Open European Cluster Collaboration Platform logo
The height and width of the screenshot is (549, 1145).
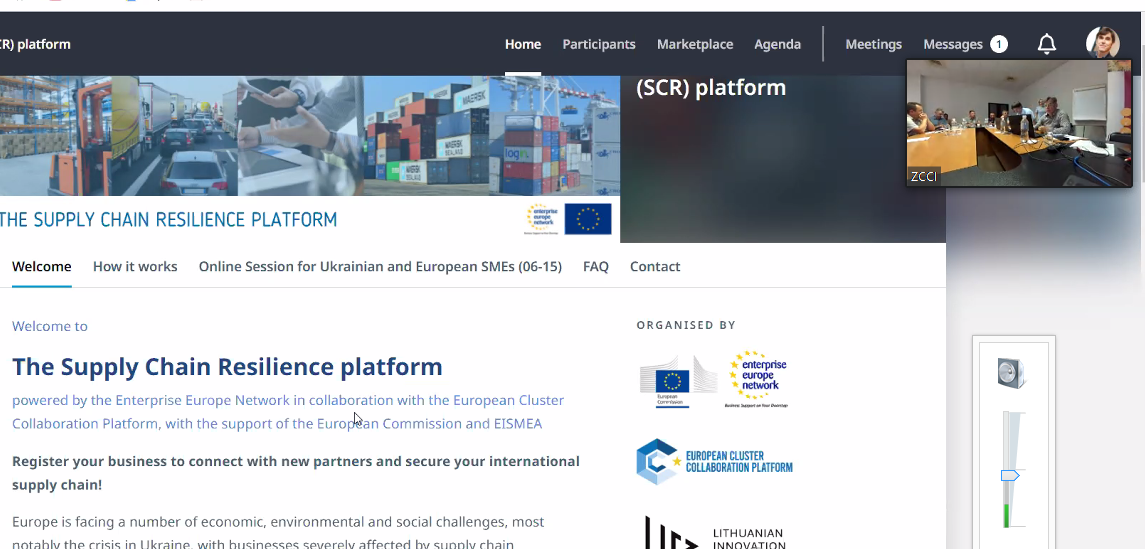tap(714, 462)
